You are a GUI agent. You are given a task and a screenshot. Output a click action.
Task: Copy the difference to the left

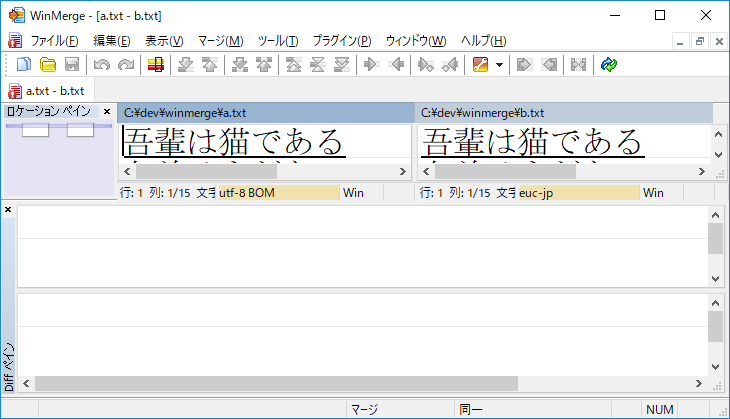point(396,64)
